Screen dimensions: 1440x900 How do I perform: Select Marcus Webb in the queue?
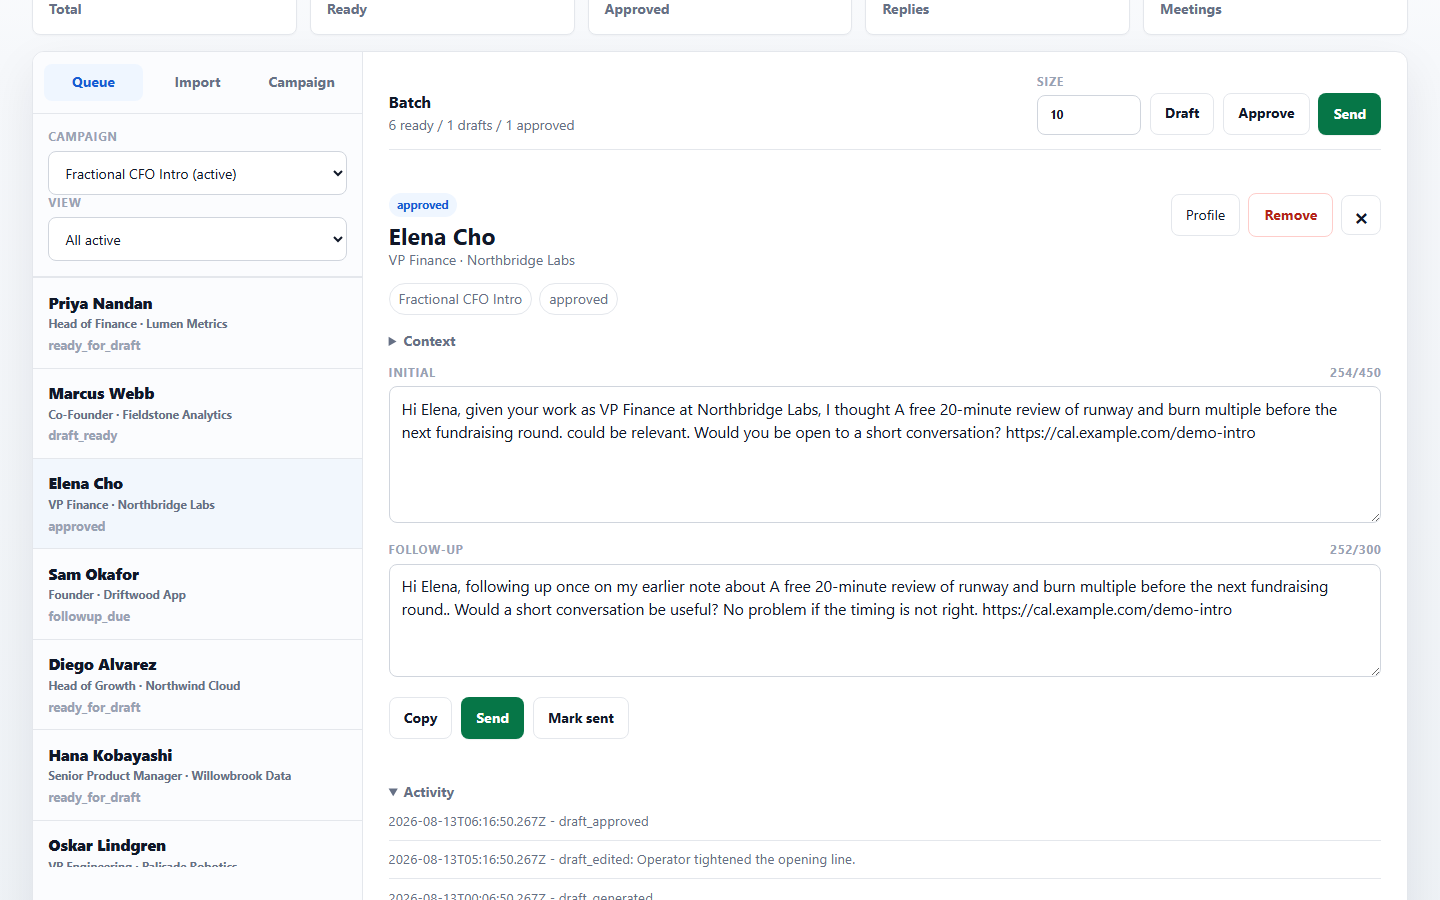click(198, 413)
